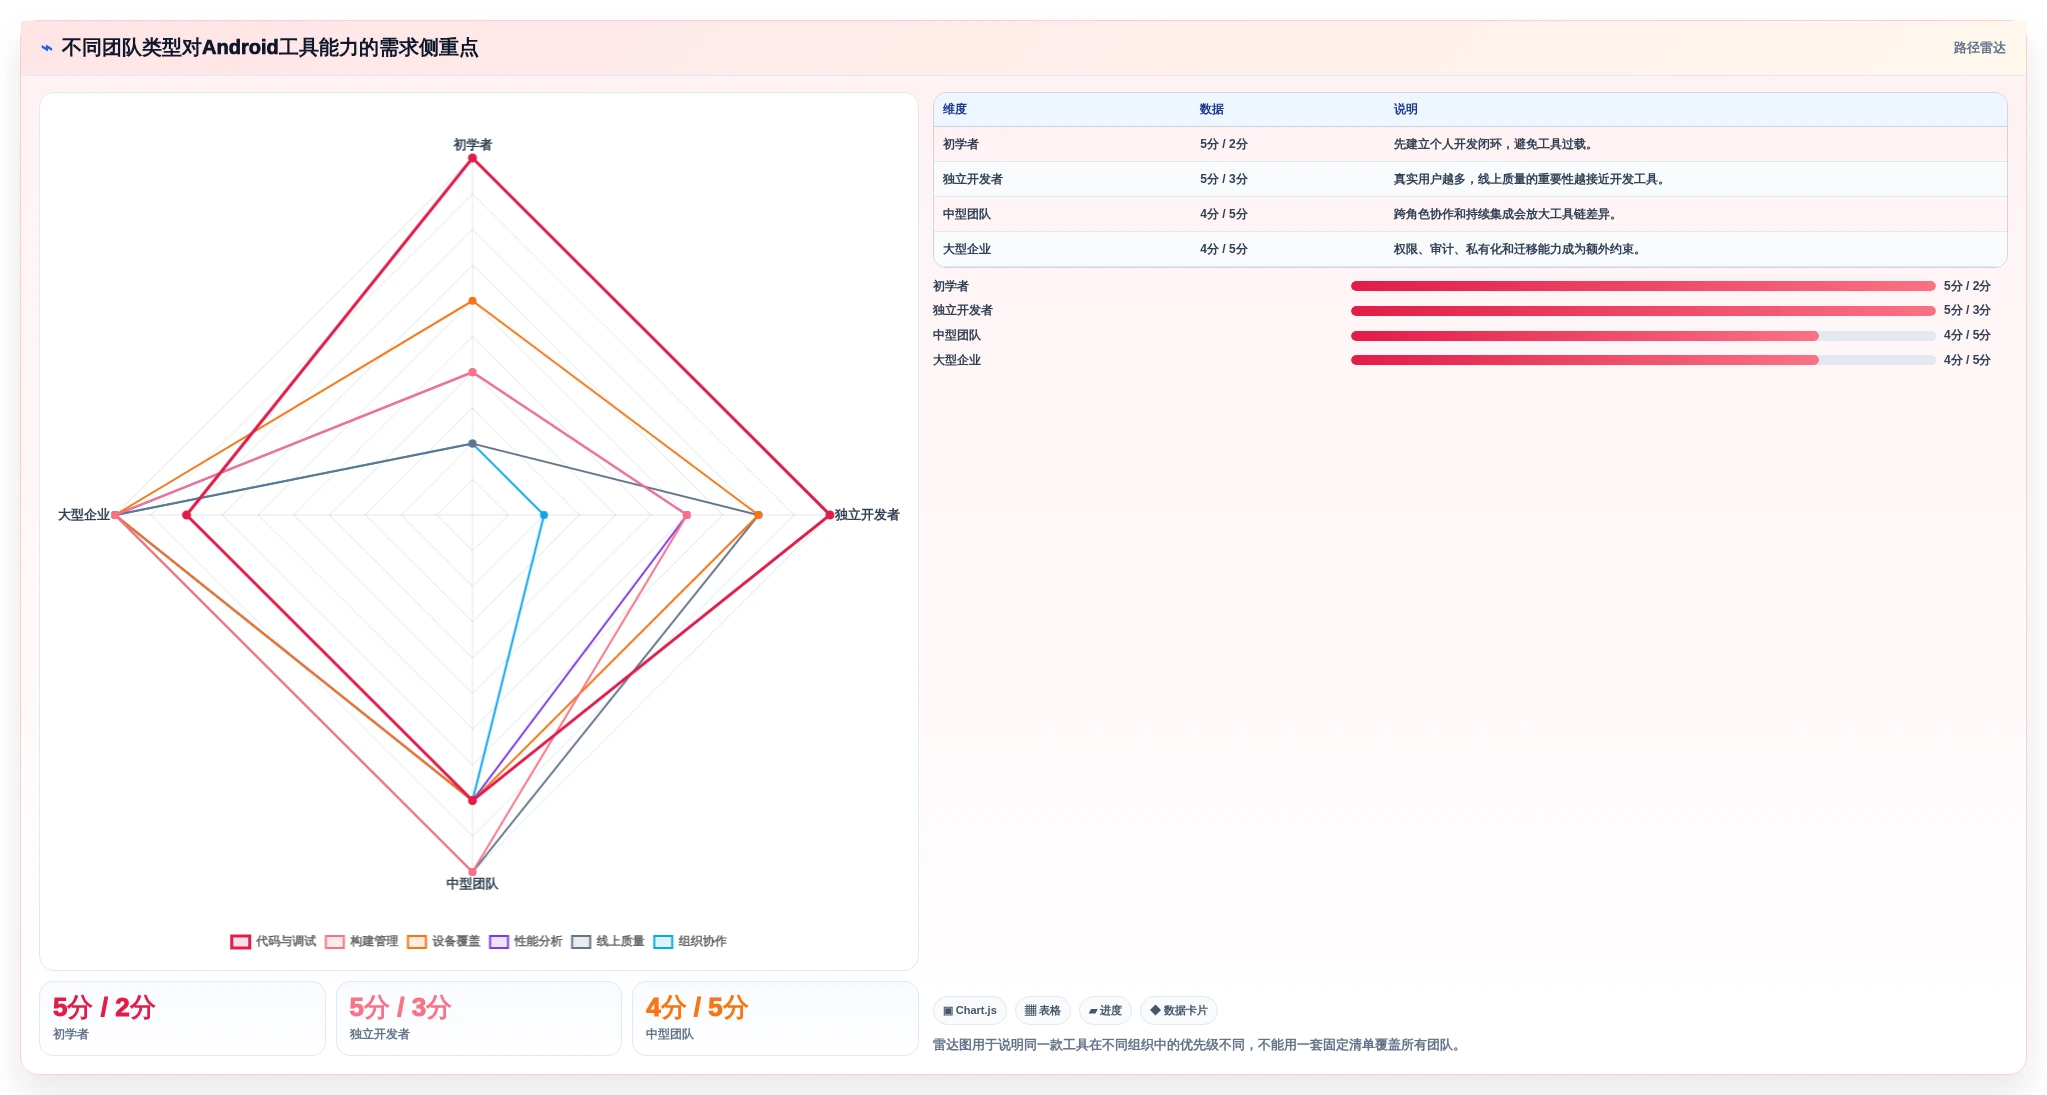Click the 独立开发者 progress bar
Viewport: 2047px width, 1095px height.
1643,311
